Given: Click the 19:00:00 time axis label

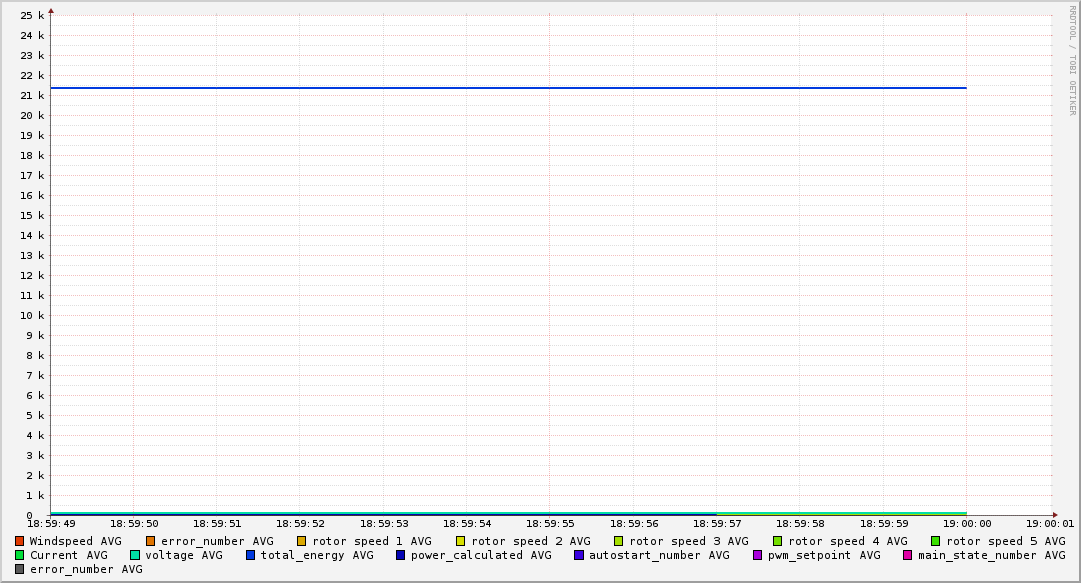Looking at the screenshot, I should coord(967,523).
